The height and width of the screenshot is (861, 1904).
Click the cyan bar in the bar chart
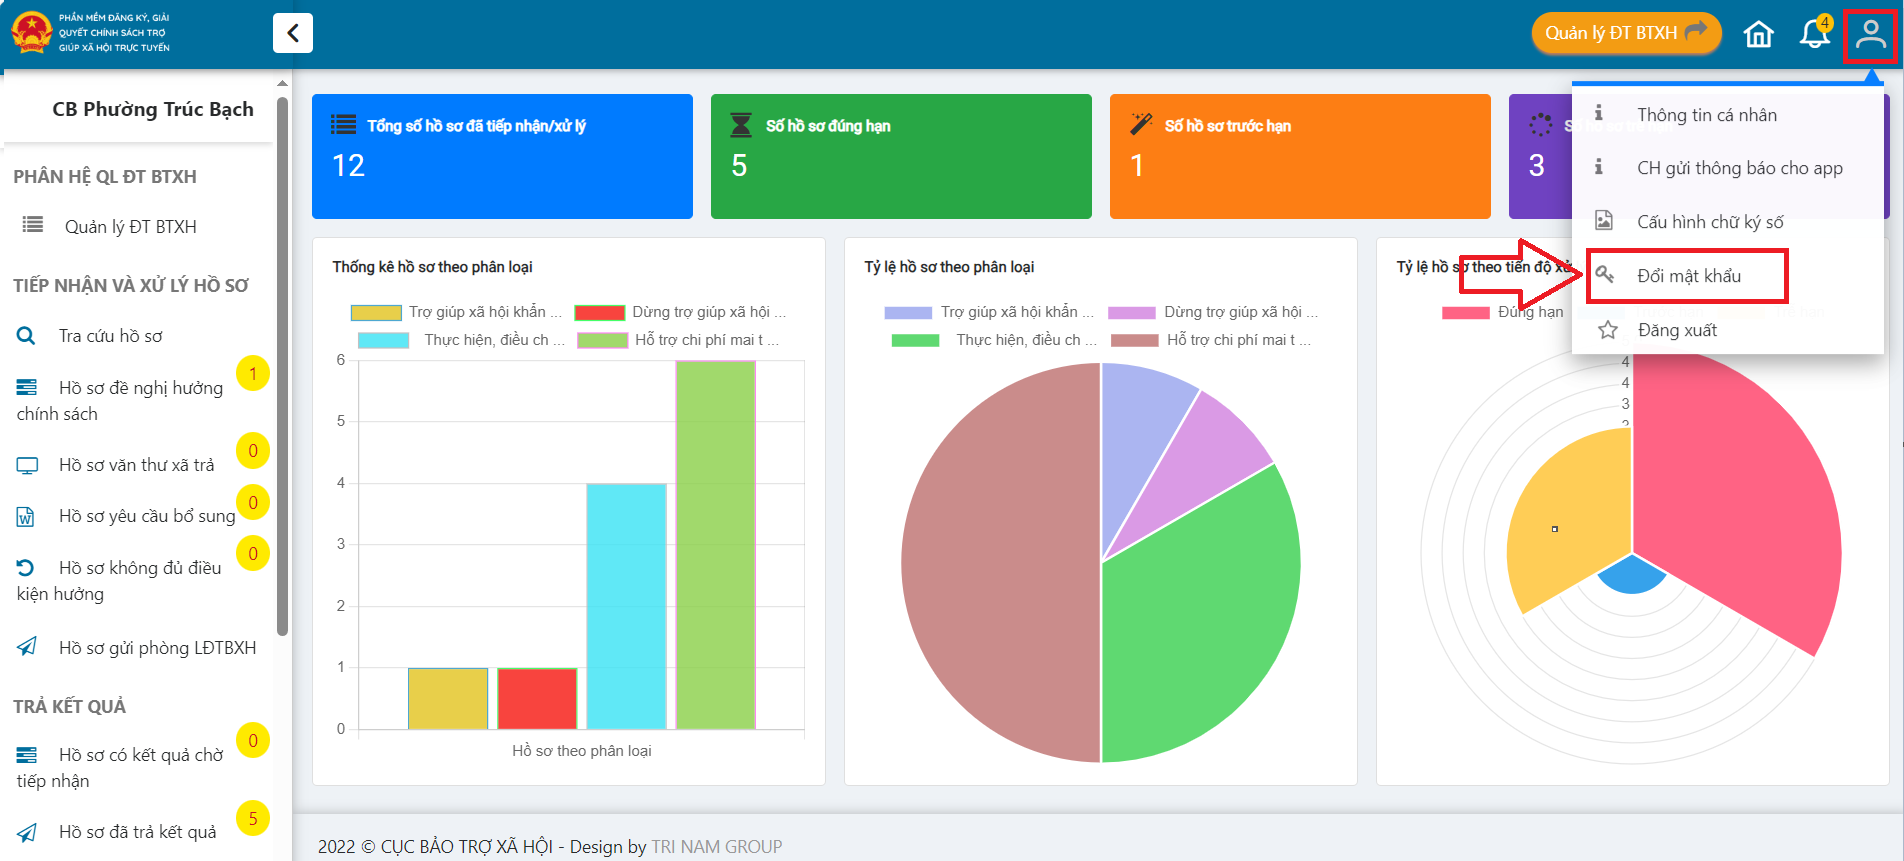pos(626,606)
